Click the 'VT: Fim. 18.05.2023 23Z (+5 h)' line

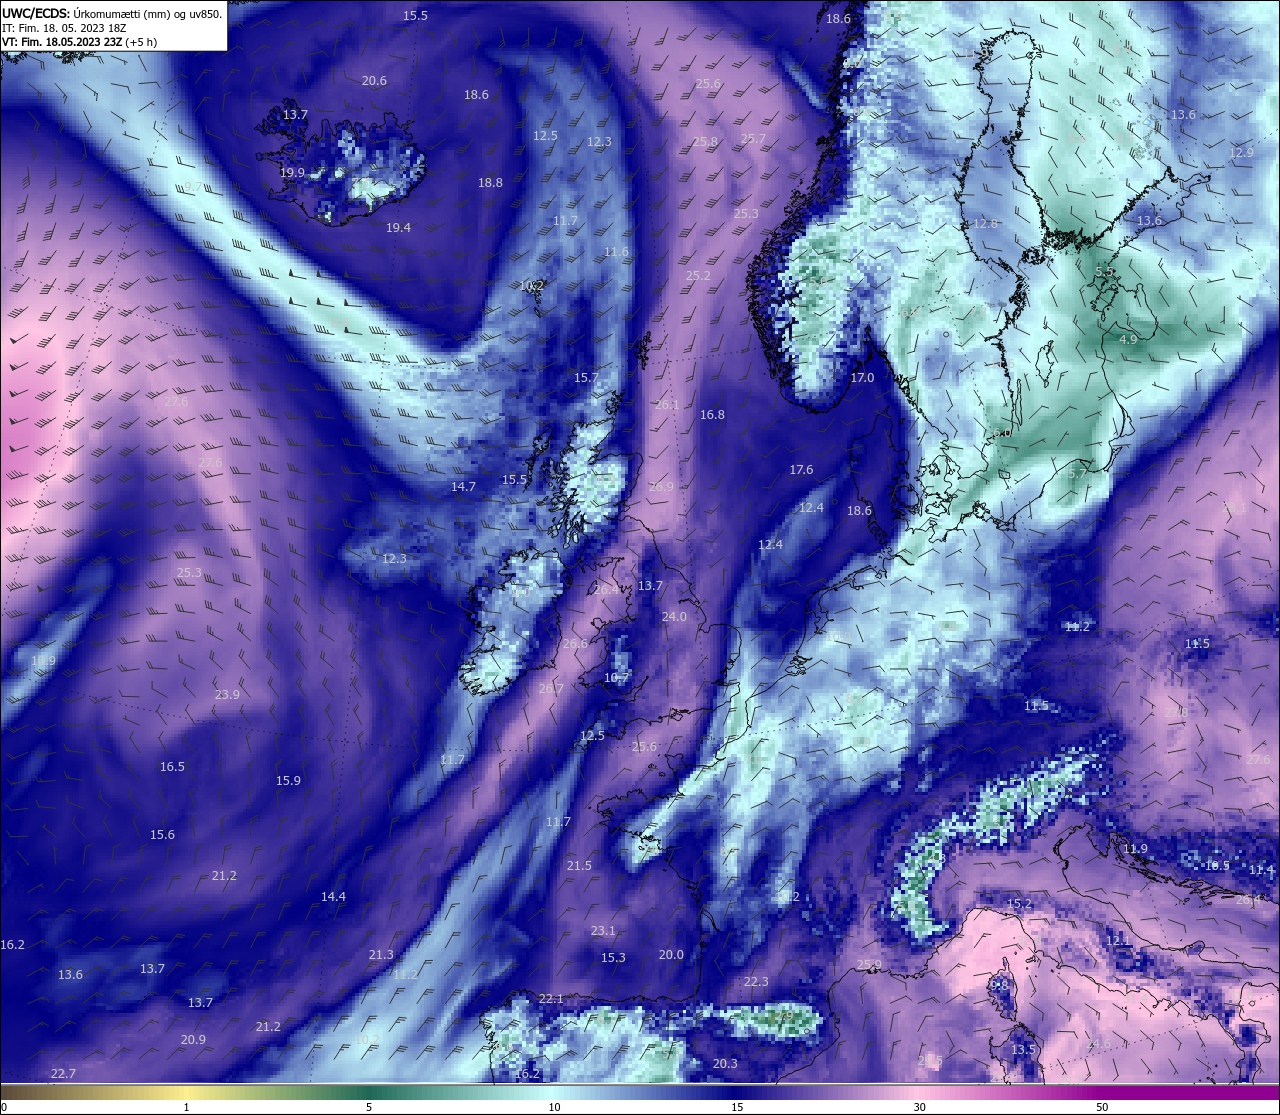coord(79,42)
